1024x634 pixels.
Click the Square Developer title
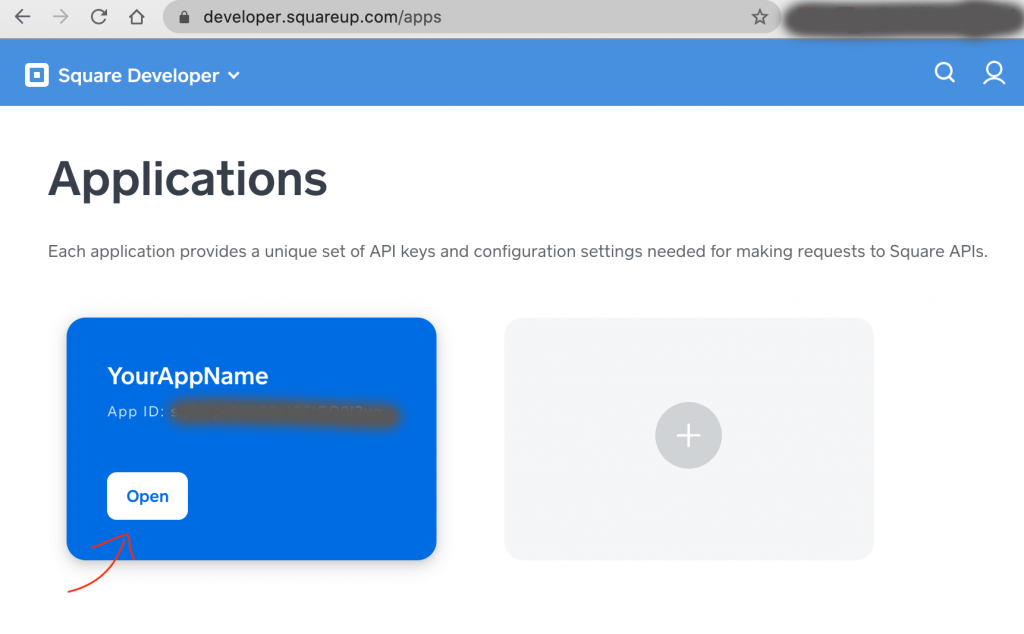[138, 76]
